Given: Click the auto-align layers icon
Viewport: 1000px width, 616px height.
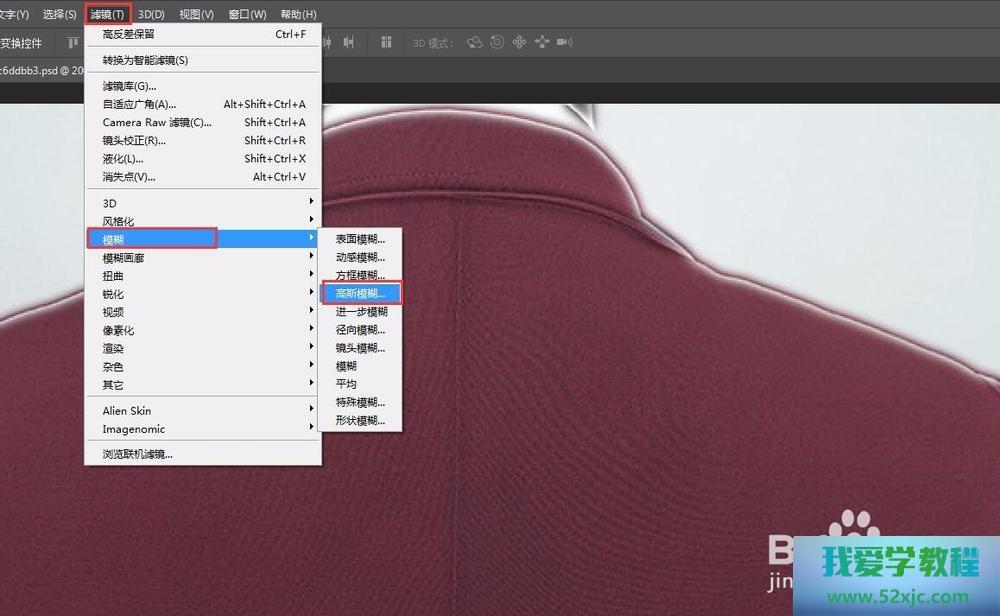Looking at the screenshot, I should (386, 42).
